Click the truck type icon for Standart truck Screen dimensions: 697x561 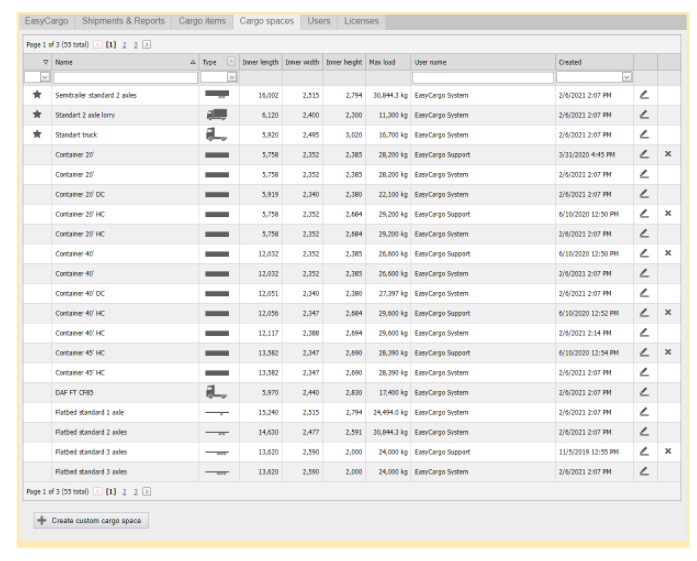click(216, 134)
